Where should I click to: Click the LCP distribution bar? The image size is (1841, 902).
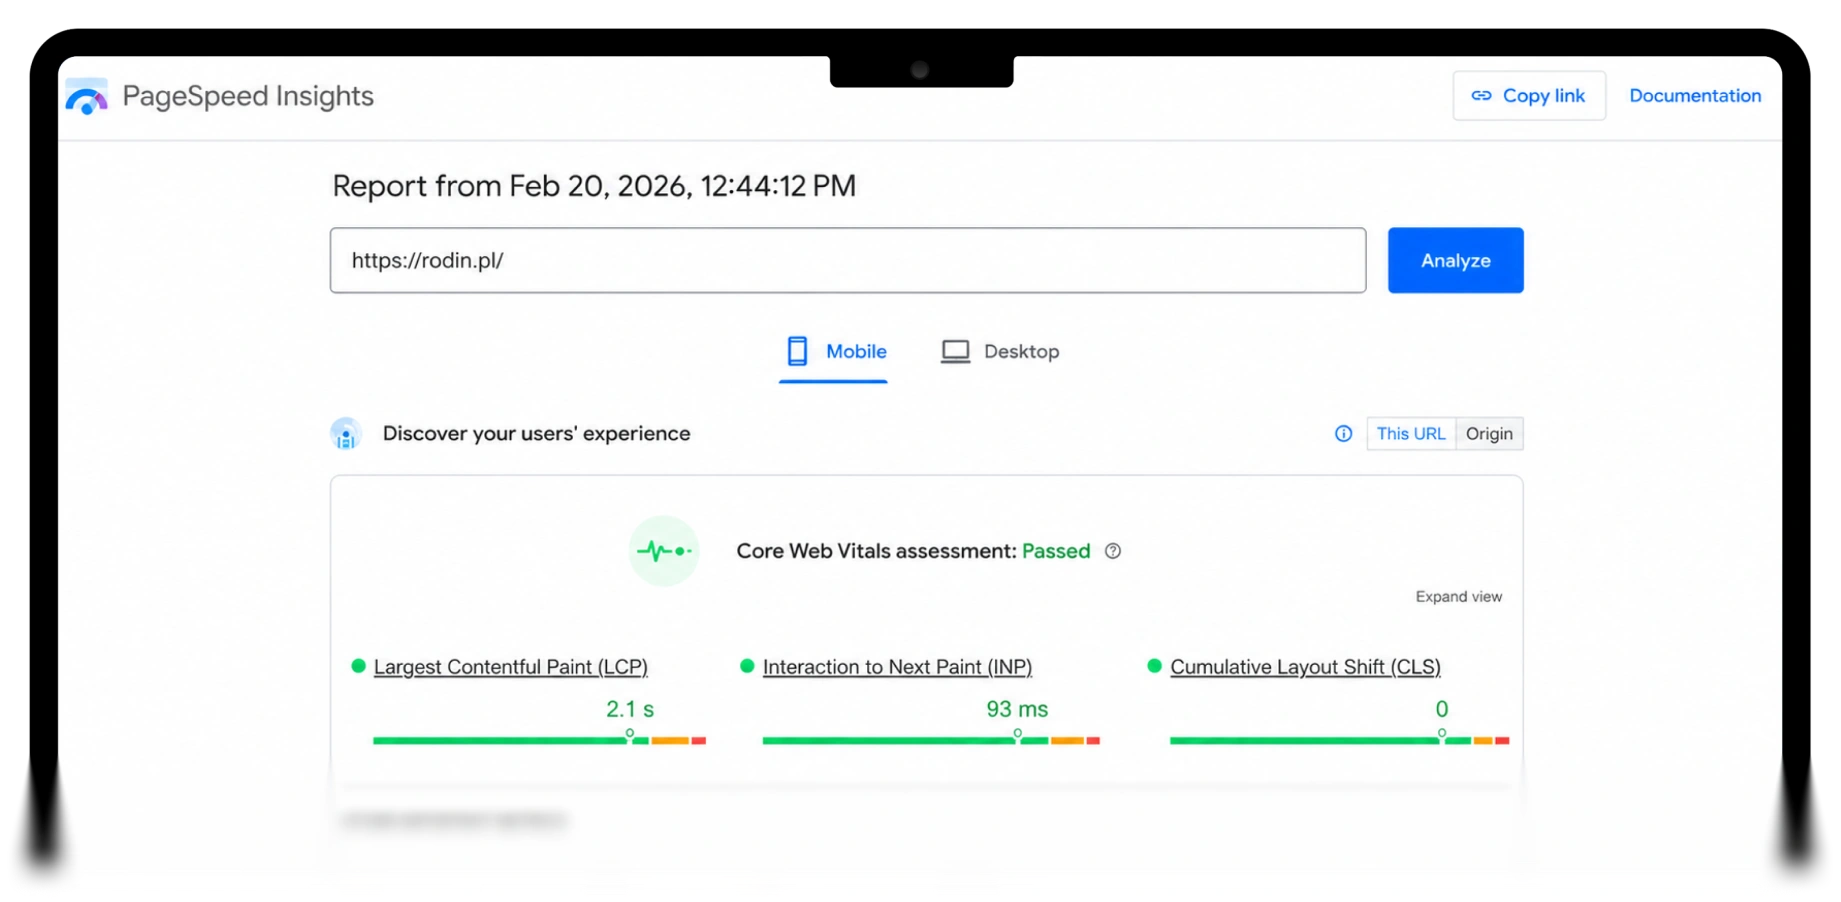[539, 740]
